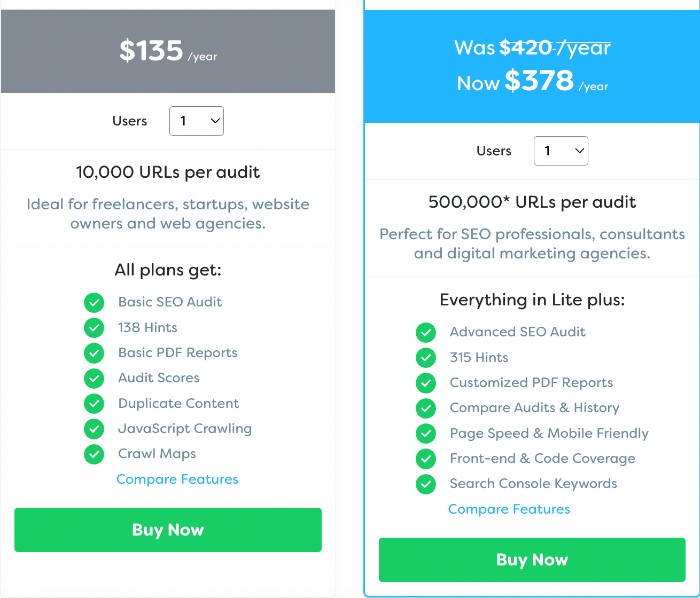This screenshot has width=700, height=598.
Task: Click checkmark beside JavaScript Crawling
Action: [94, 429]
